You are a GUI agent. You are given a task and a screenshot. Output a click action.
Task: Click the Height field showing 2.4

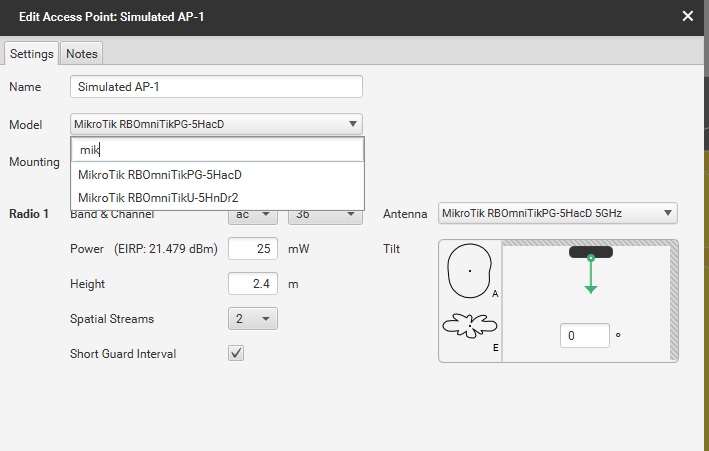pyautogui.click(x=253, y=284)
